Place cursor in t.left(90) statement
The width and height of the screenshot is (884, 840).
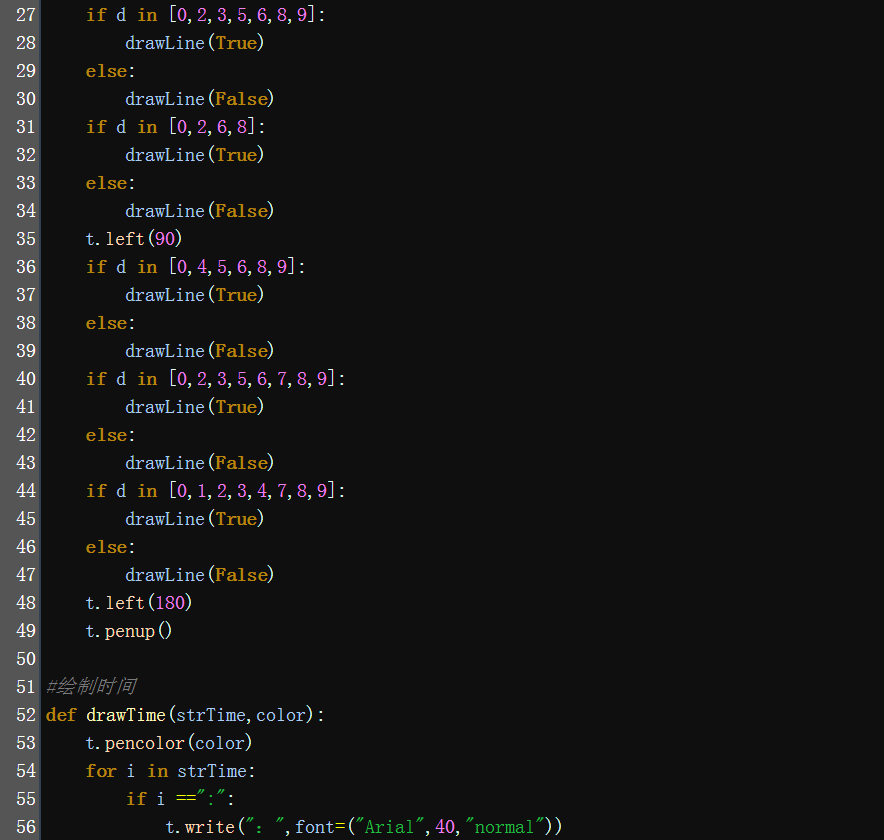click(134, 239)
